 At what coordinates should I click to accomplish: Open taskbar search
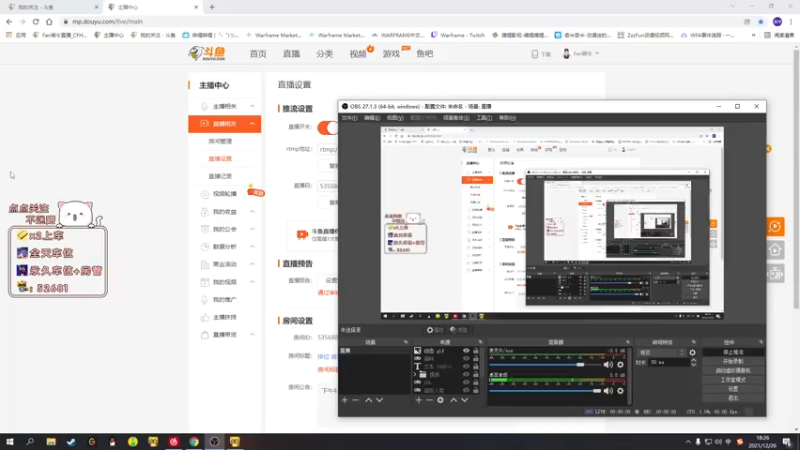pos(30,442)
